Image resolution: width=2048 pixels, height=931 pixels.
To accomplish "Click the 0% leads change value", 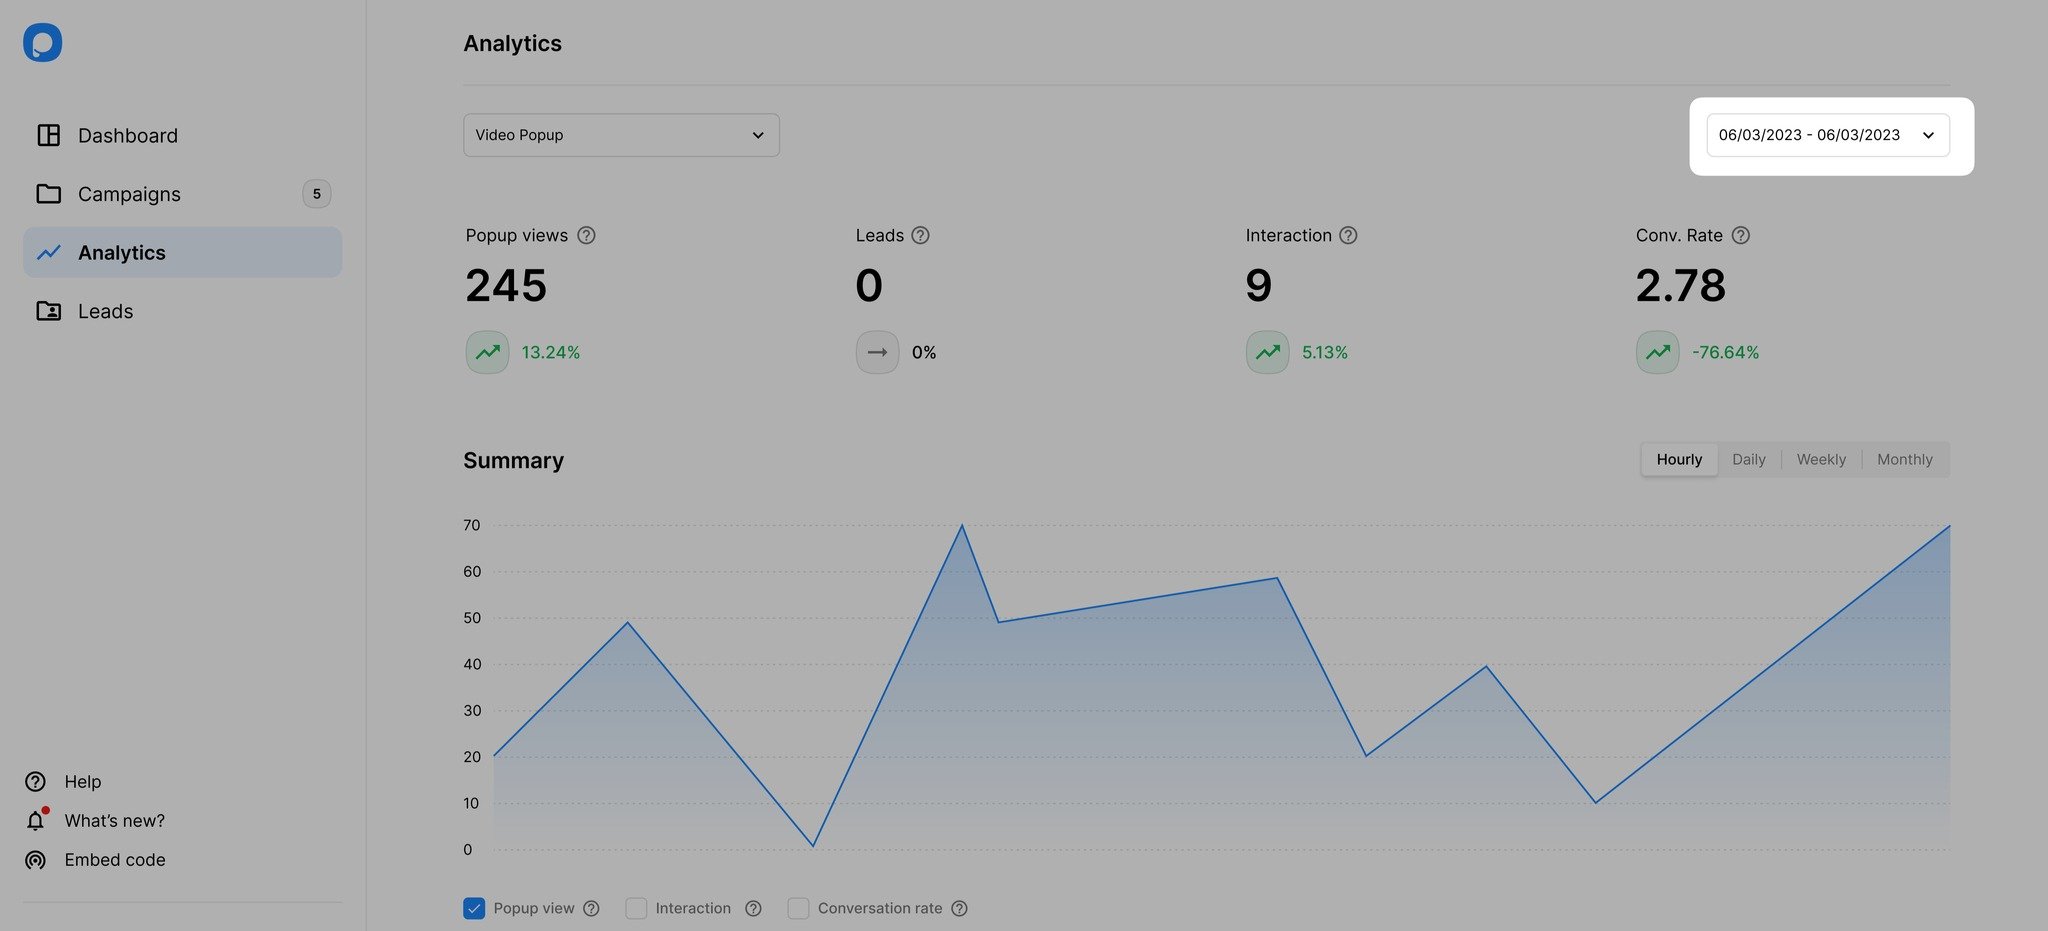I will click(x=924, y=353).
